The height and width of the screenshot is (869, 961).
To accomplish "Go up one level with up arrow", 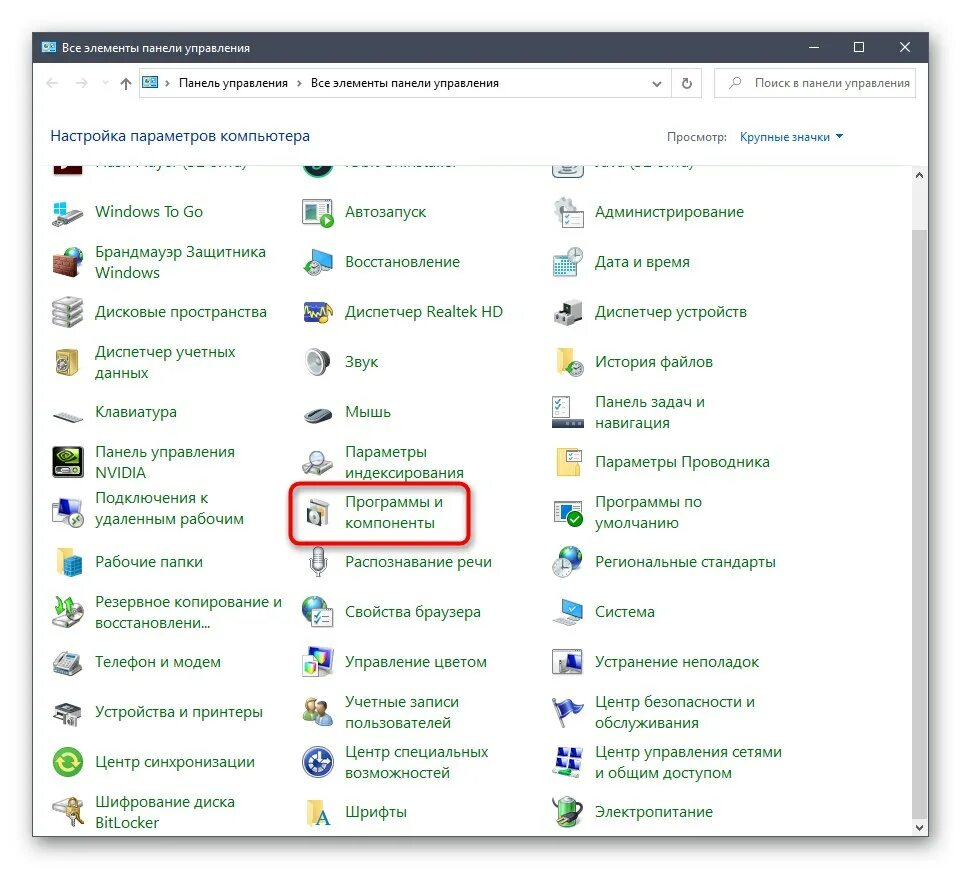I will tap(126, 83).
